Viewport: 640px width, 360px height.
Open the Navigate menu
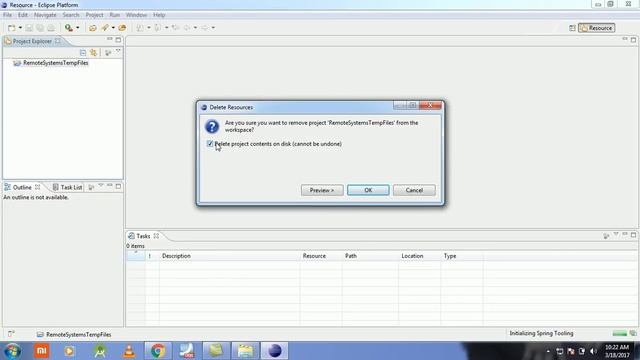click(45, 15)
